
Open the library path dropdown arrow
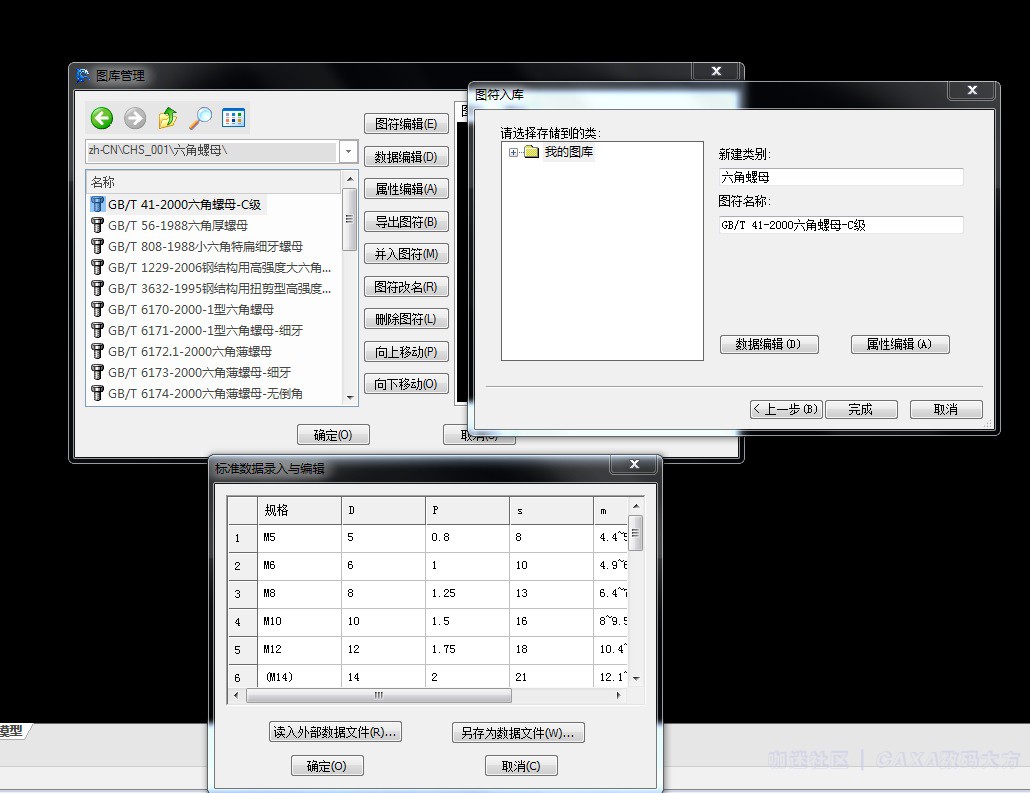[x=348, y=152]
